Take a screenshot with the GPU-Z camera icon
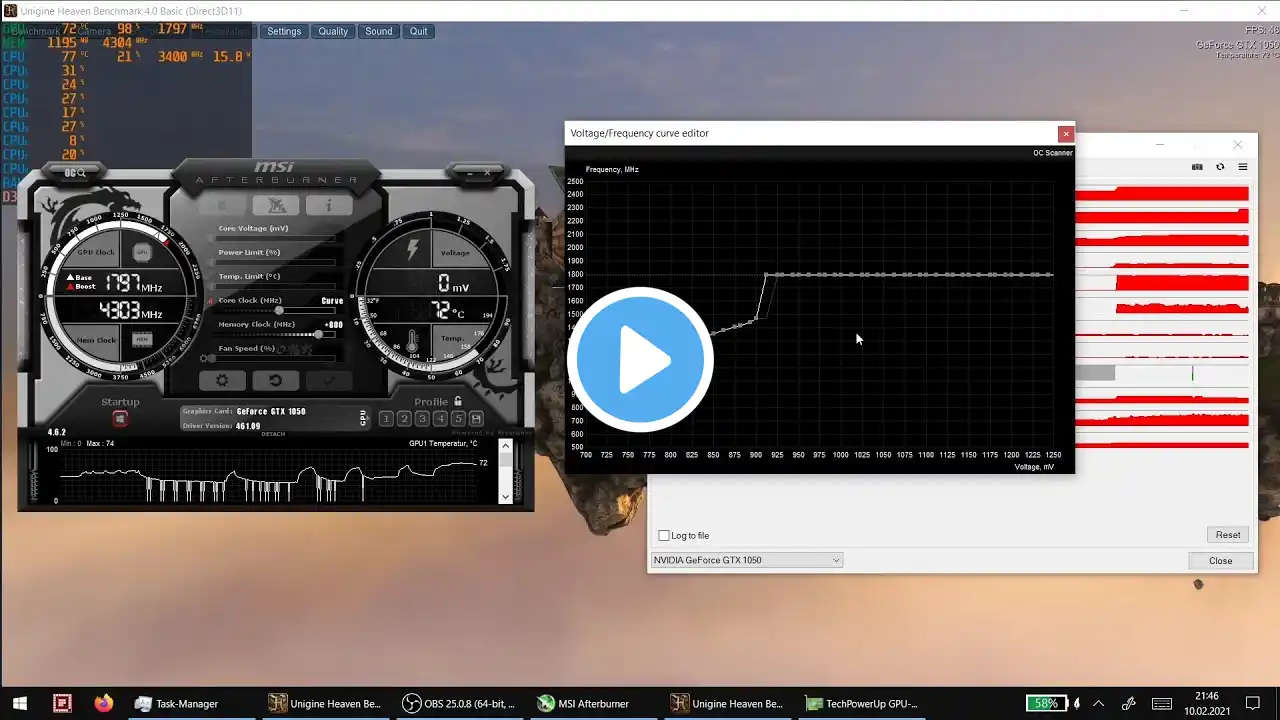This screenshot has height=720, width=1280. [1197, 167]
